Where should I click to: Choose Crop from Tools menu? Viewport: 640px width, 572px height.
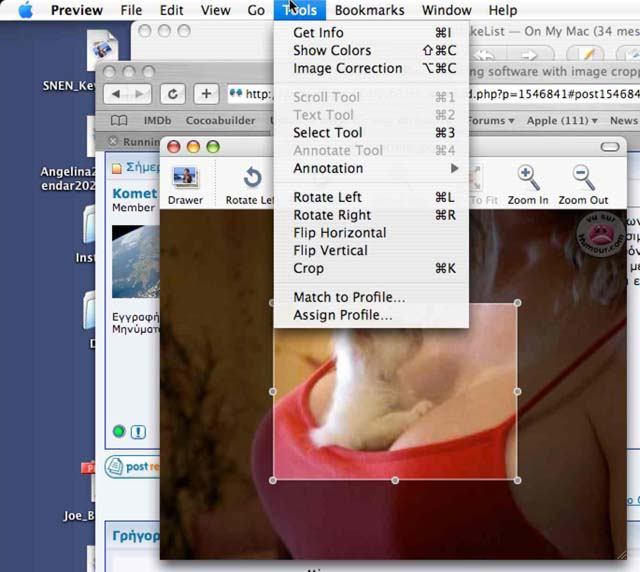(371, 268)
